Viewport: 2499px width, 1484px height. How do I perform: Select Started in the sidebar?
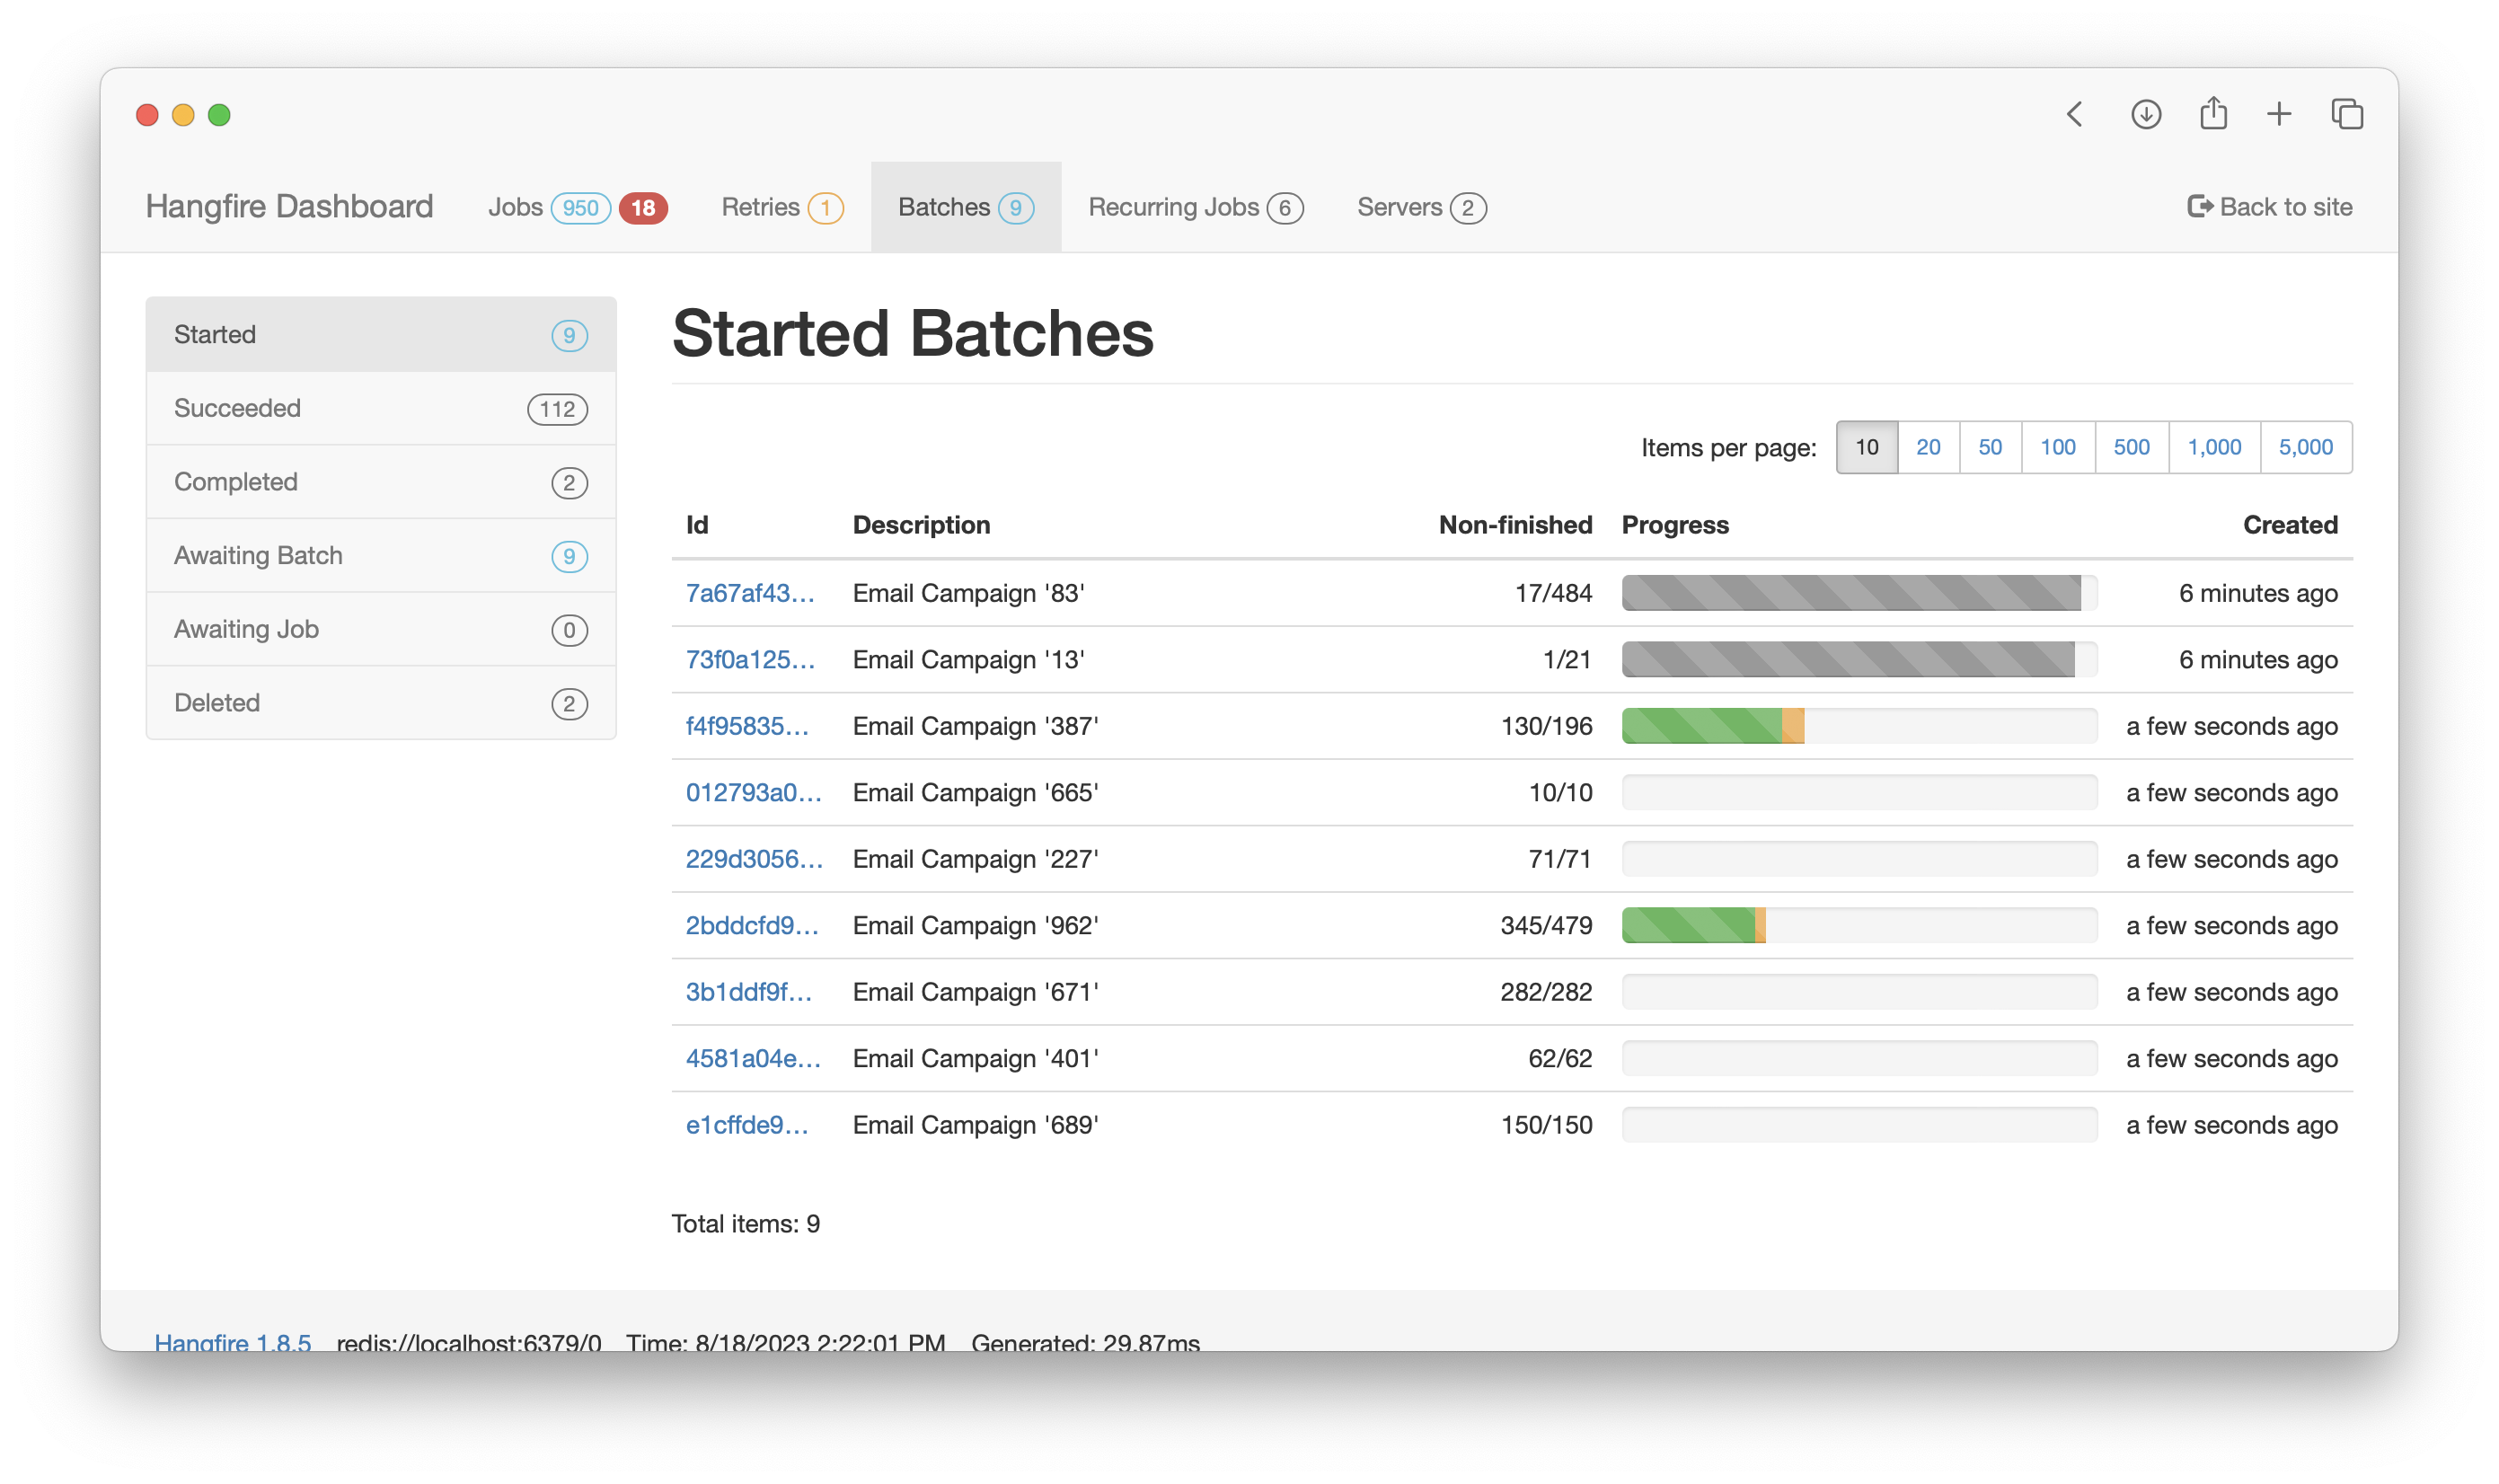pos(381,334)
